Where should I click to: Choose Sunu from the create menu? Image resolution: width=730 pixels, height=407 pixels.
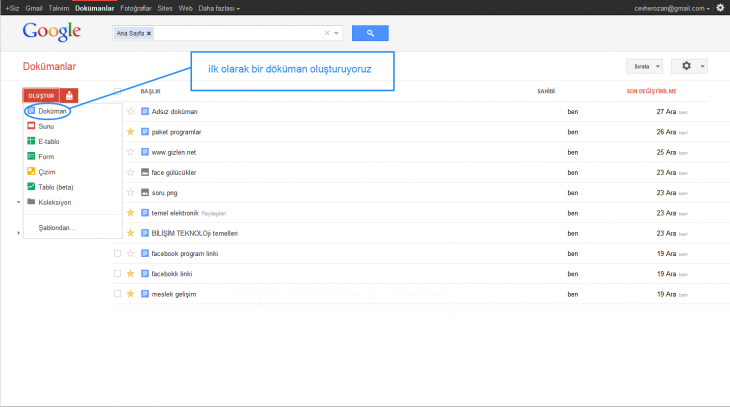[x=46, y=126]
